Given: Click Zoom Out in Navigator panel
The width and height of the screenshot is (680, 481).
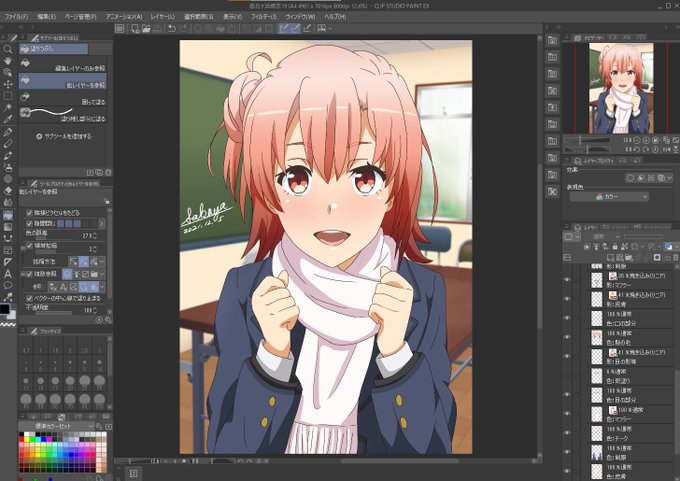Looking at the screenshot, I should (x=637, y=141).
